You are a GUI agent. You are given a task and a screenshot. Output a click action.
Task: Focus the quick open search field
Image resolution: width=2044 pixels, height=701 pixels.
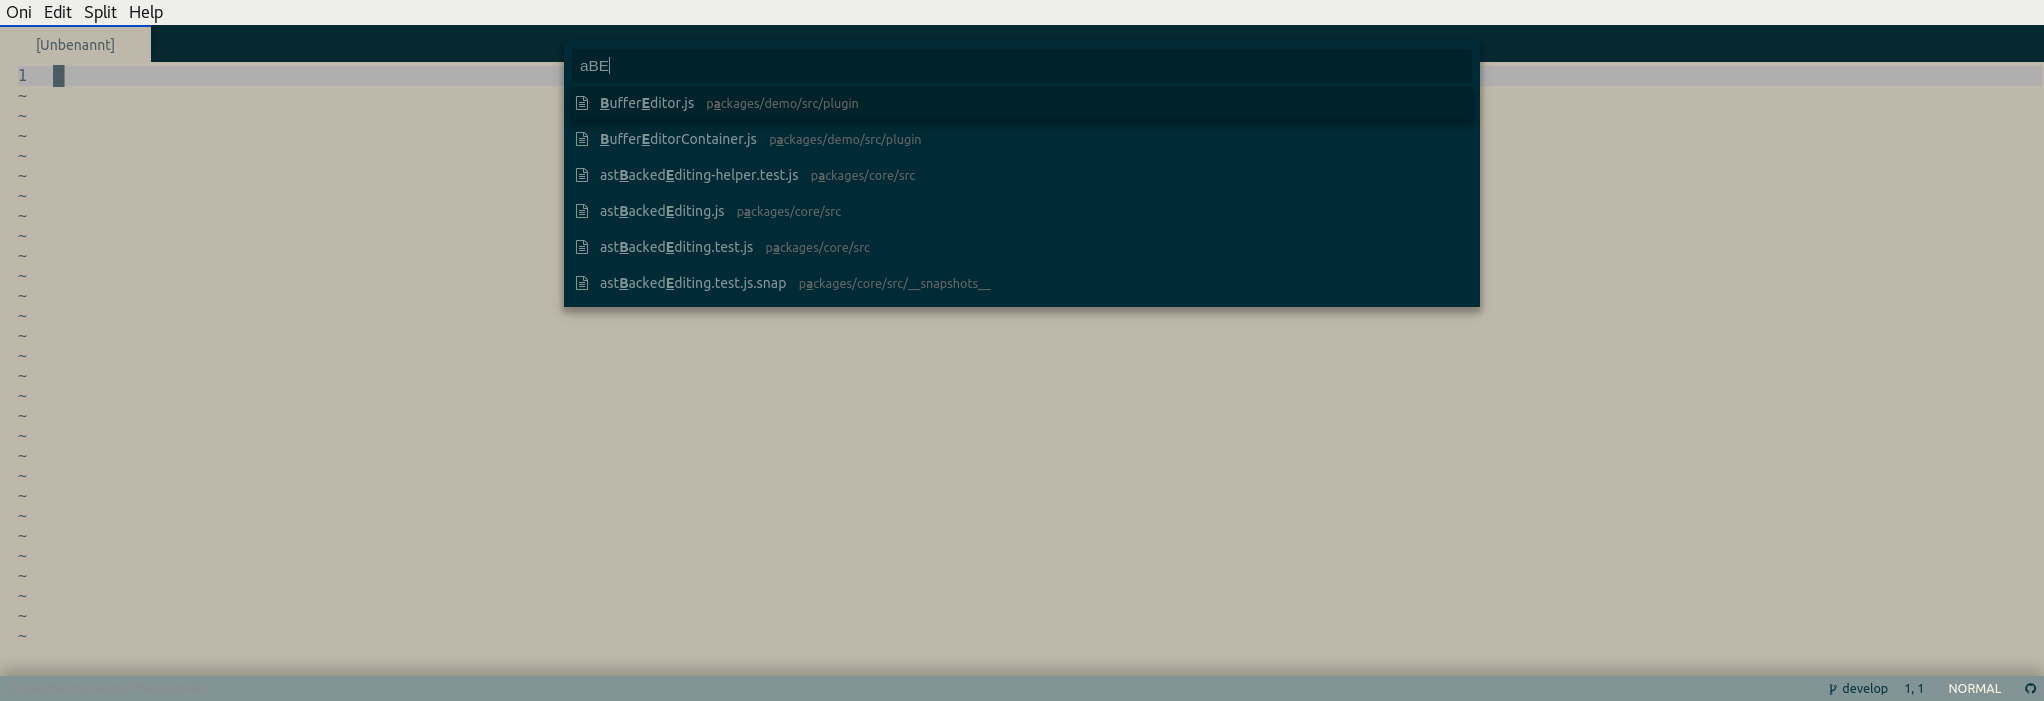tap(1021, 66)
